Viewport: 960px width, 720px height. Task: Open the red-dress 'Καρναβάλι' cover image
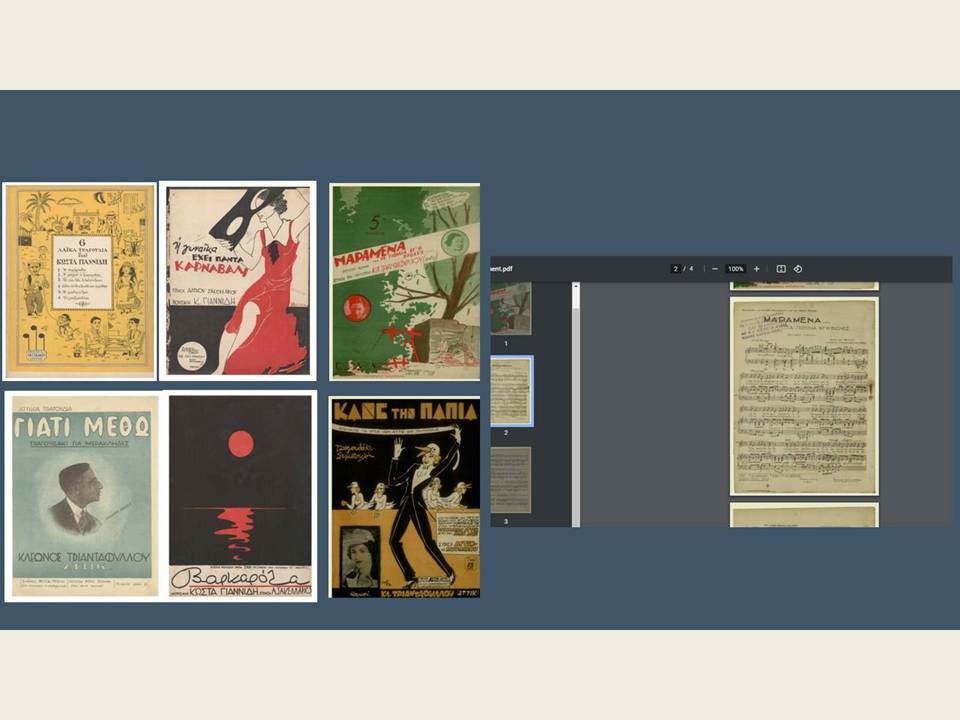coord(238,281)
